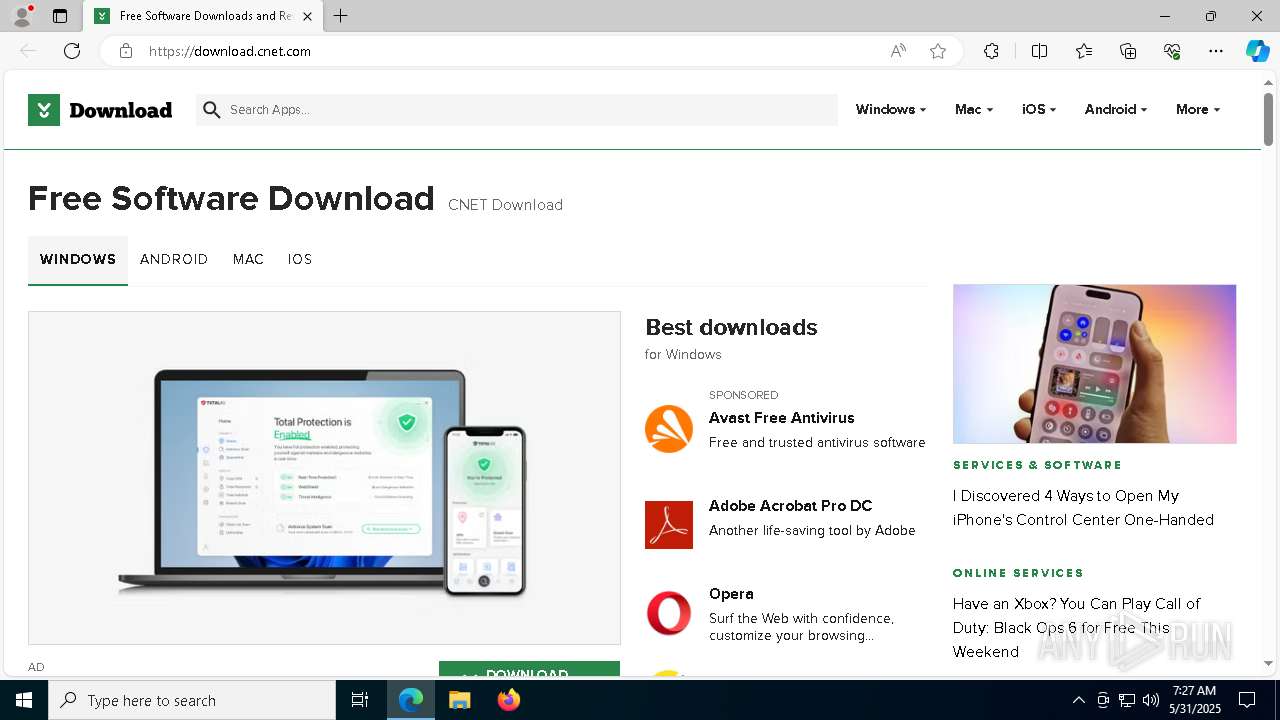This screenshot has width=1280, height=720.
Task: Open the tab actions menu icon
Action: coord(60,16)
